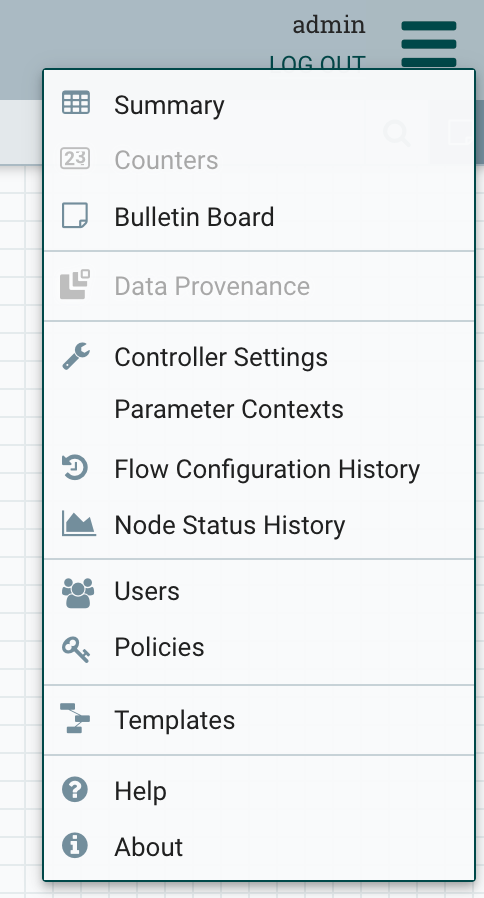The height and width of the screenshot is (898, 484).
Task: Click the LOG OUT link
Action: [x=317, y=62]
